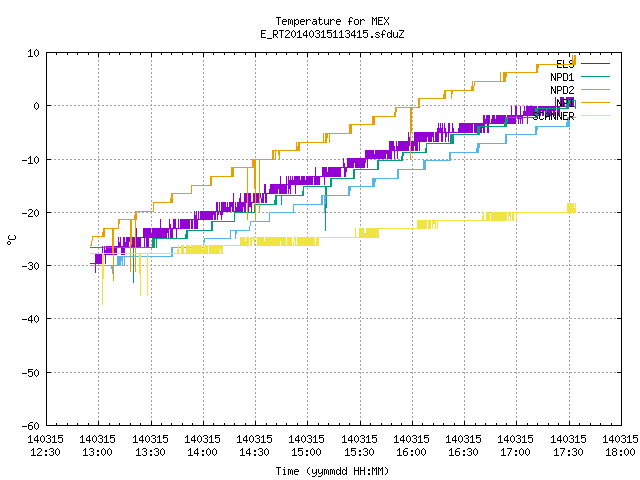Click the y-axis label -50

31,373
